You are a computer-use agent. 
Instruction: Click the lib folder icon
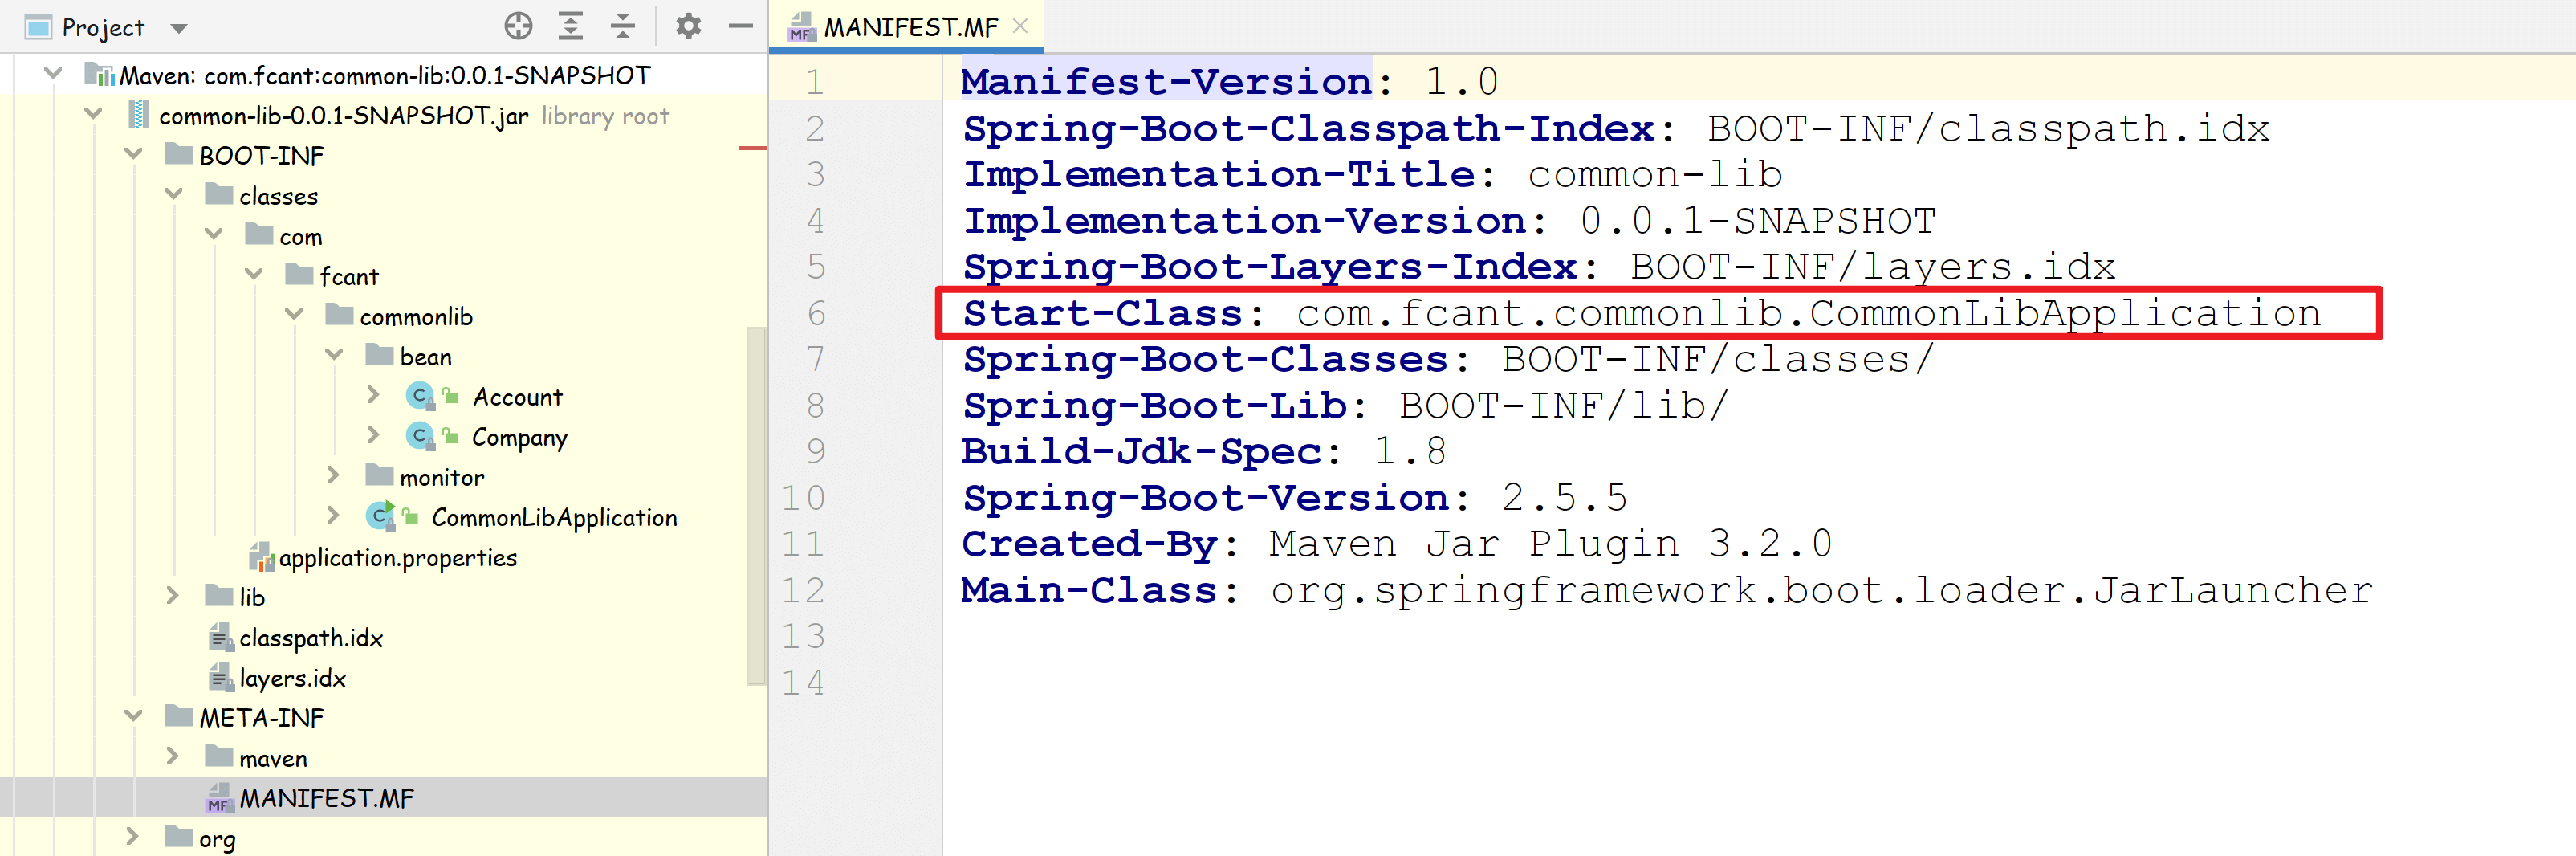[219, 594]
